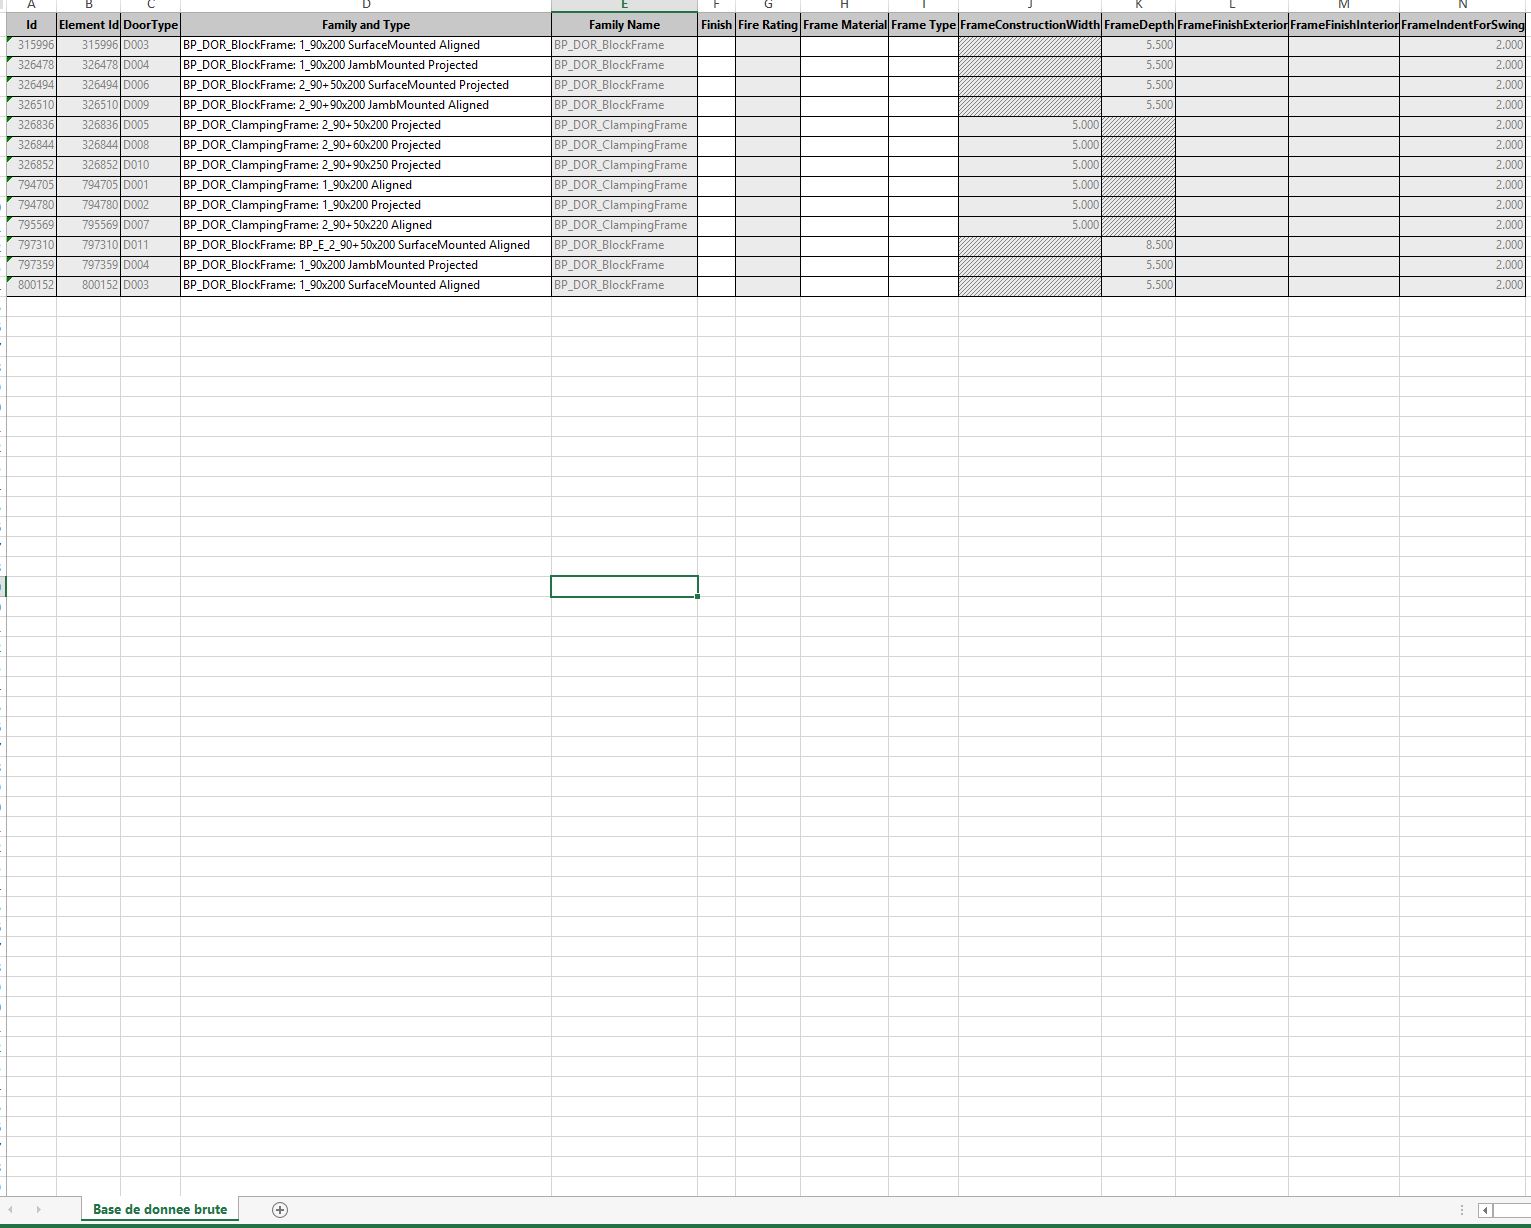This screenshot has height=1228, width=1531.
Task: Go to next sheet with the right arrow
Action: pyautogui.click(x=38, y=1210)
